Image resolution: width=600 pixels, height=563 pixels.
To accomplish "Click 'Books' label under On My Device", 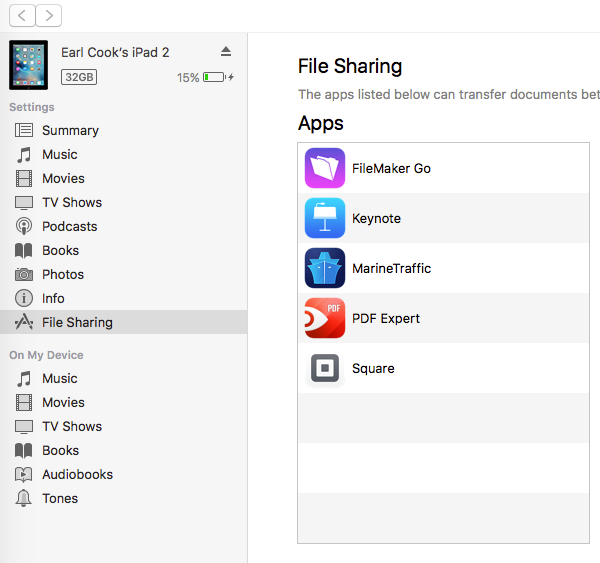I will click(x=60, y=450).
